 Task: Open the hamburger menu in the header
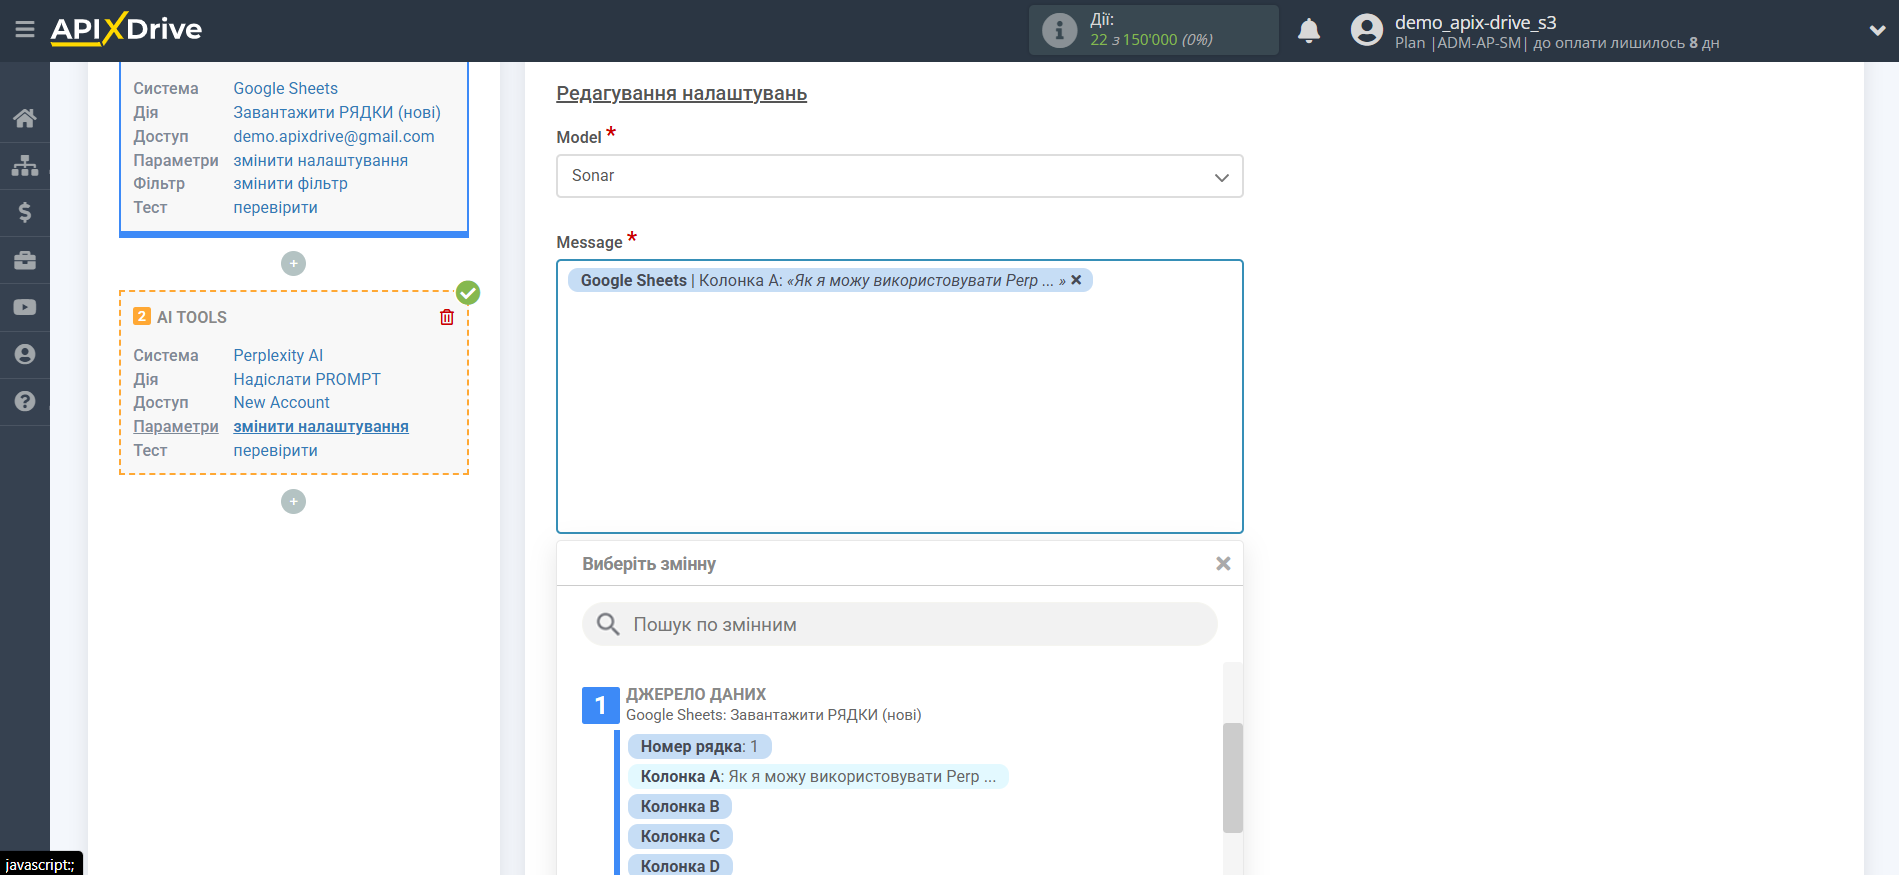[25, 30]
